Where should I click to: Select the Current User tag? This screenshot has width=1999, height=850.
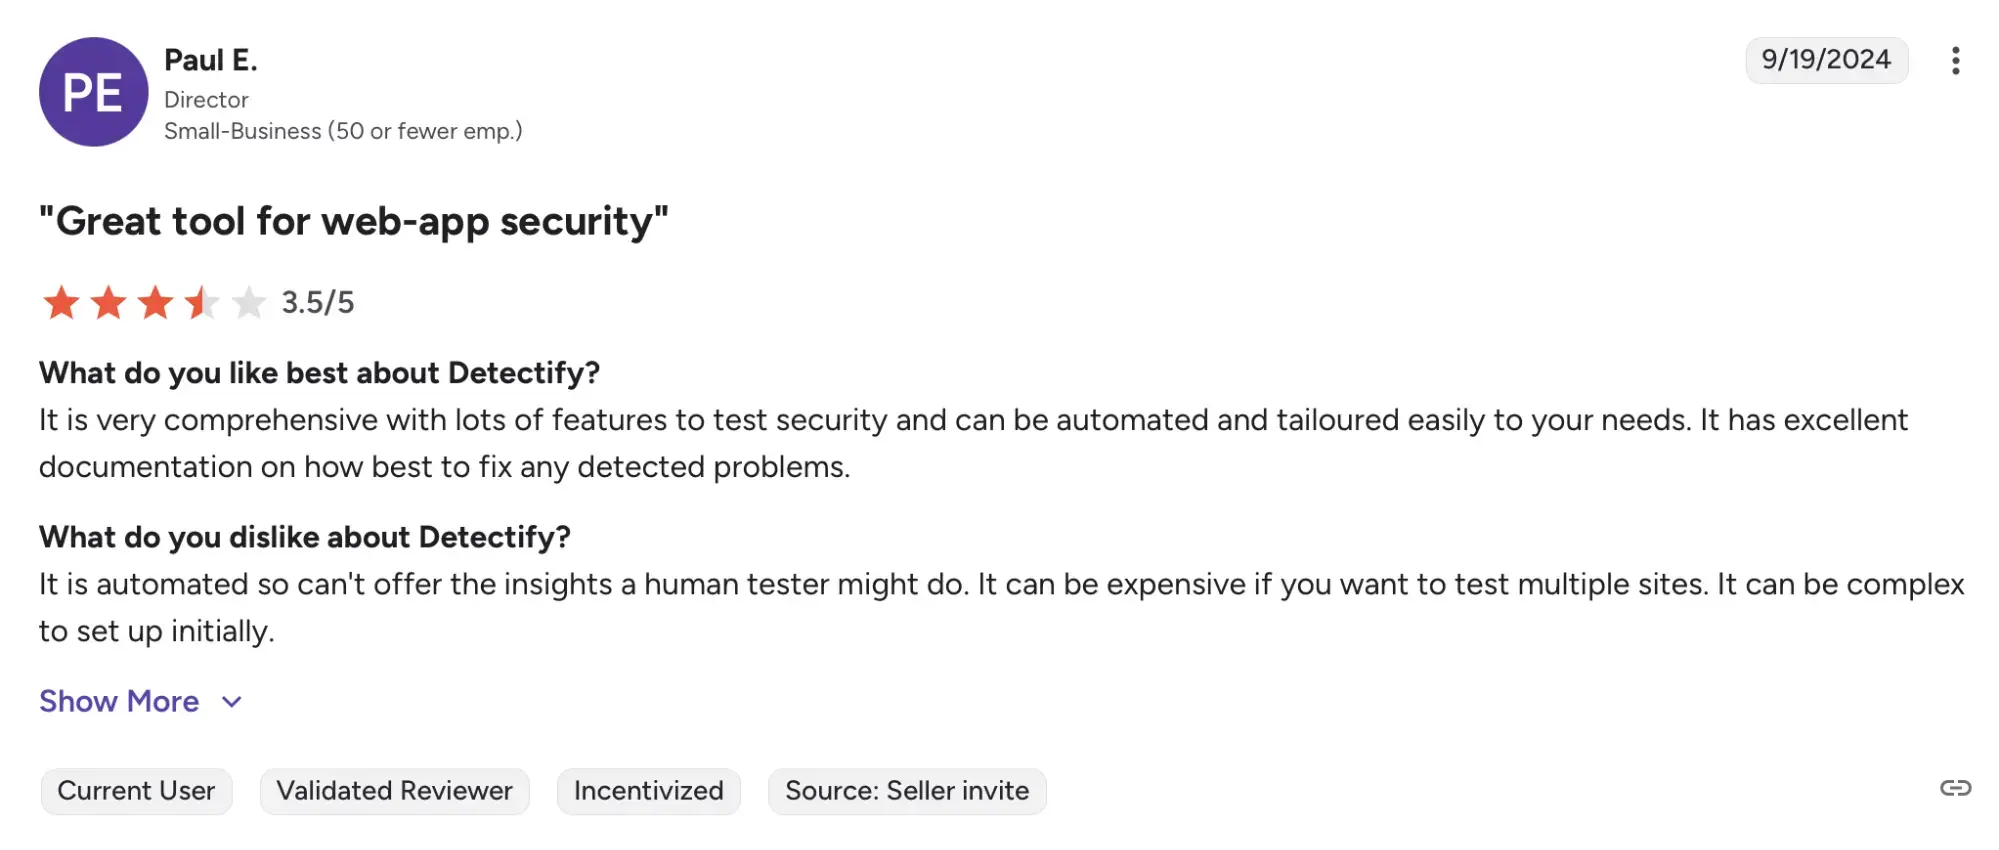136,791
